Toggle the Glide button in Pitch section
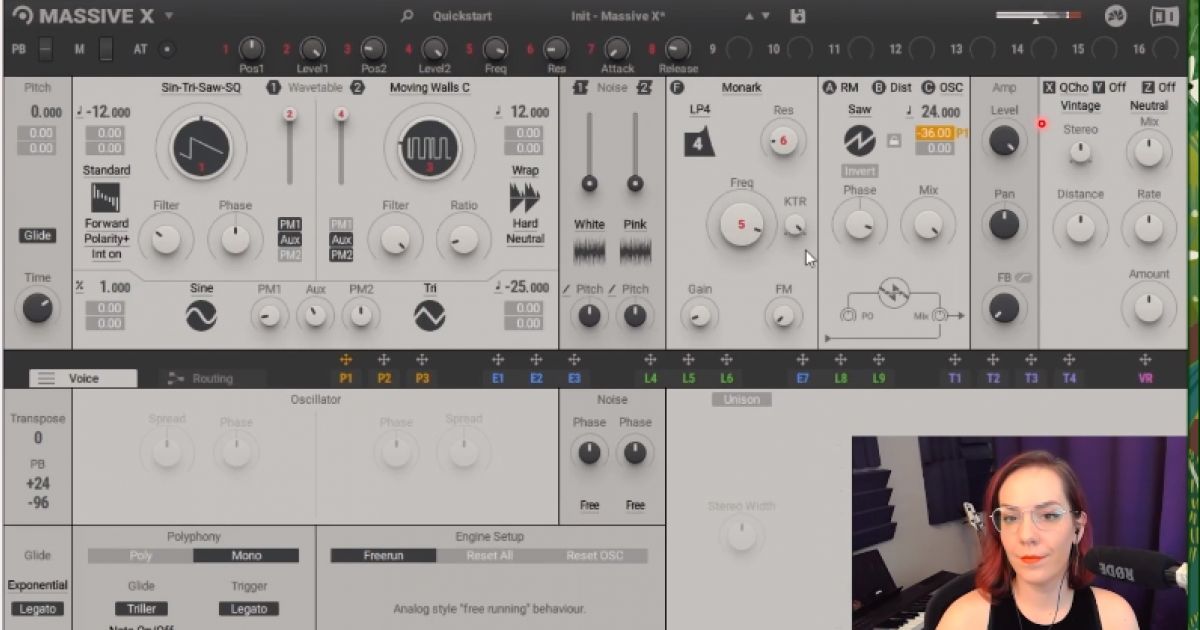This screenshot has height=630, width=1200. pos(37,236)
